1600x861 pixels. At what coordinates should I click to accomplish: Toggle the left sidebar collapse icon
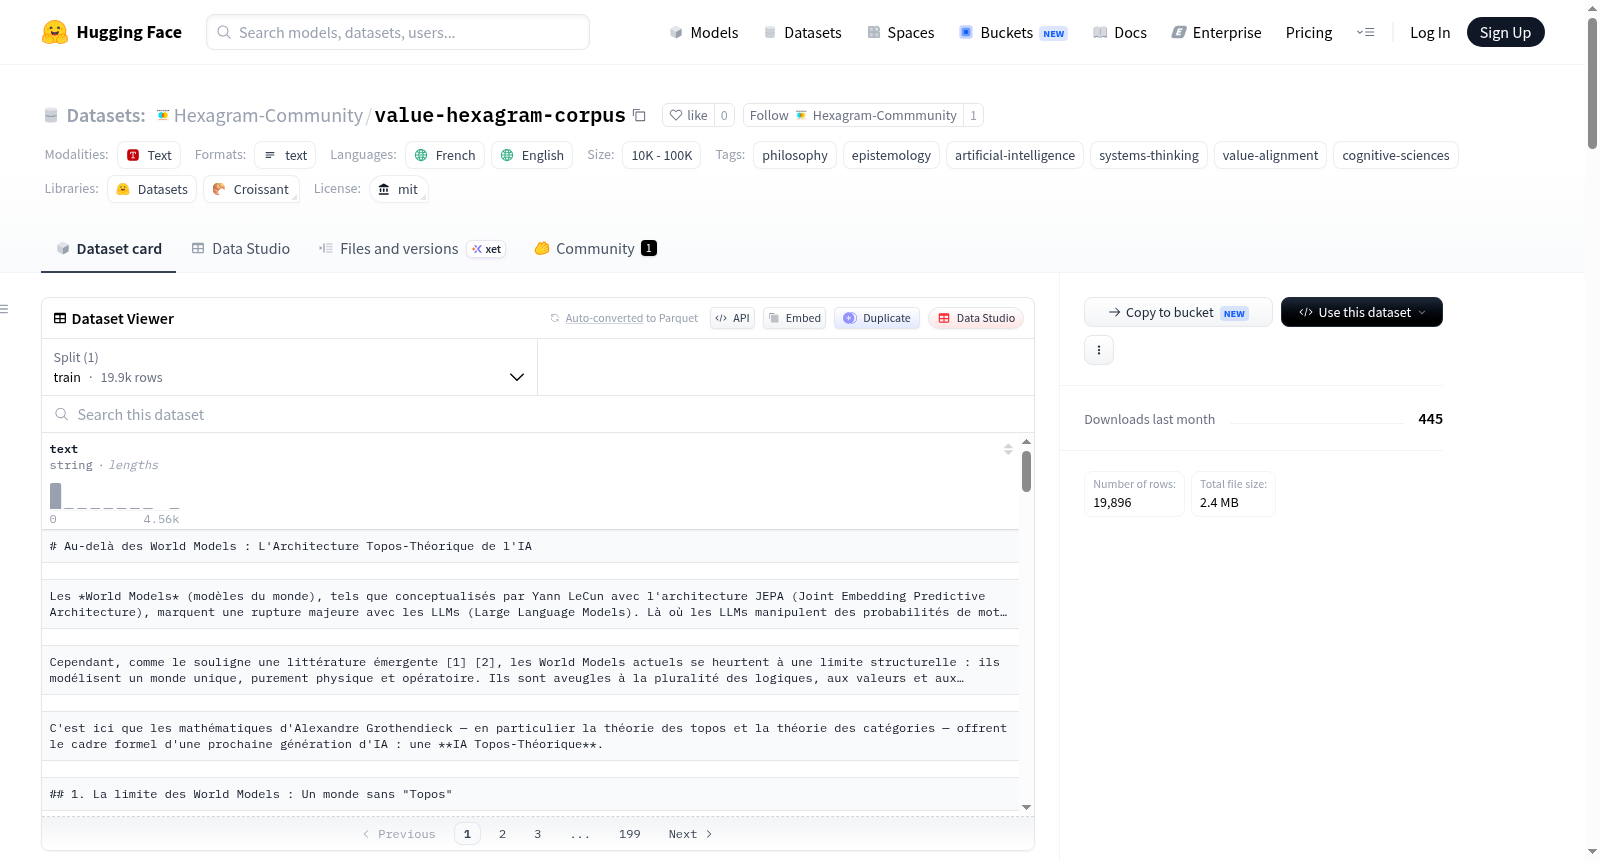coord(5,309)
